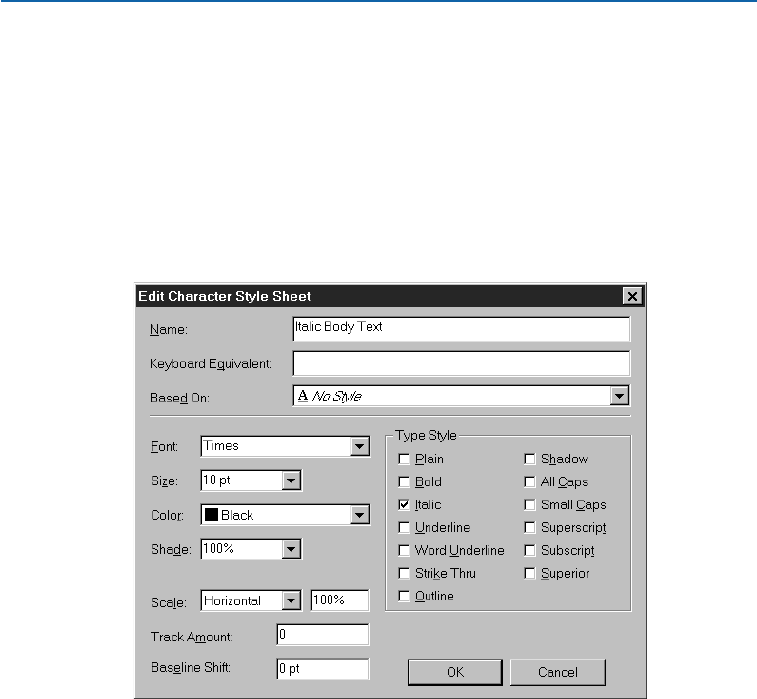Enable the Superior checkbox
The image size is (757, 699).
click(x=530, y=573)
